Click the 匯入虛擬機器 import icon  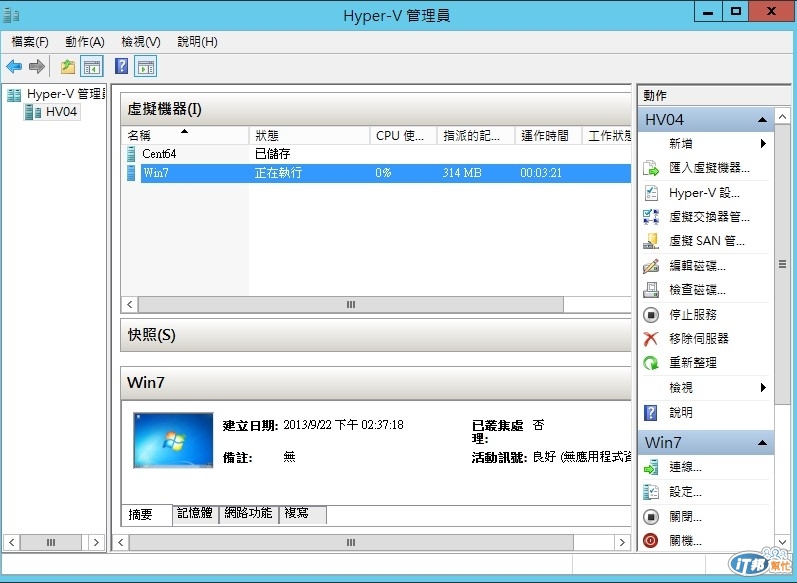tap(651, 168)
